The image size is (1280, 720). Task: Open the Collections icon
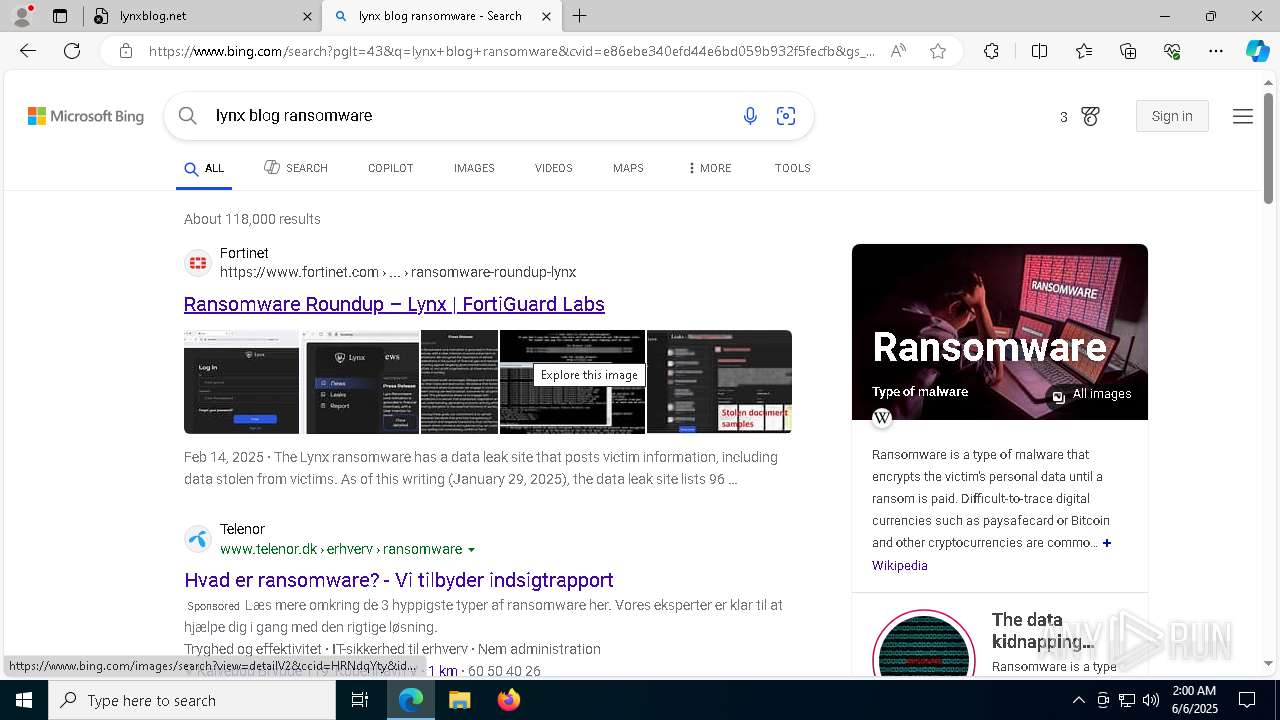point(1128,51)
